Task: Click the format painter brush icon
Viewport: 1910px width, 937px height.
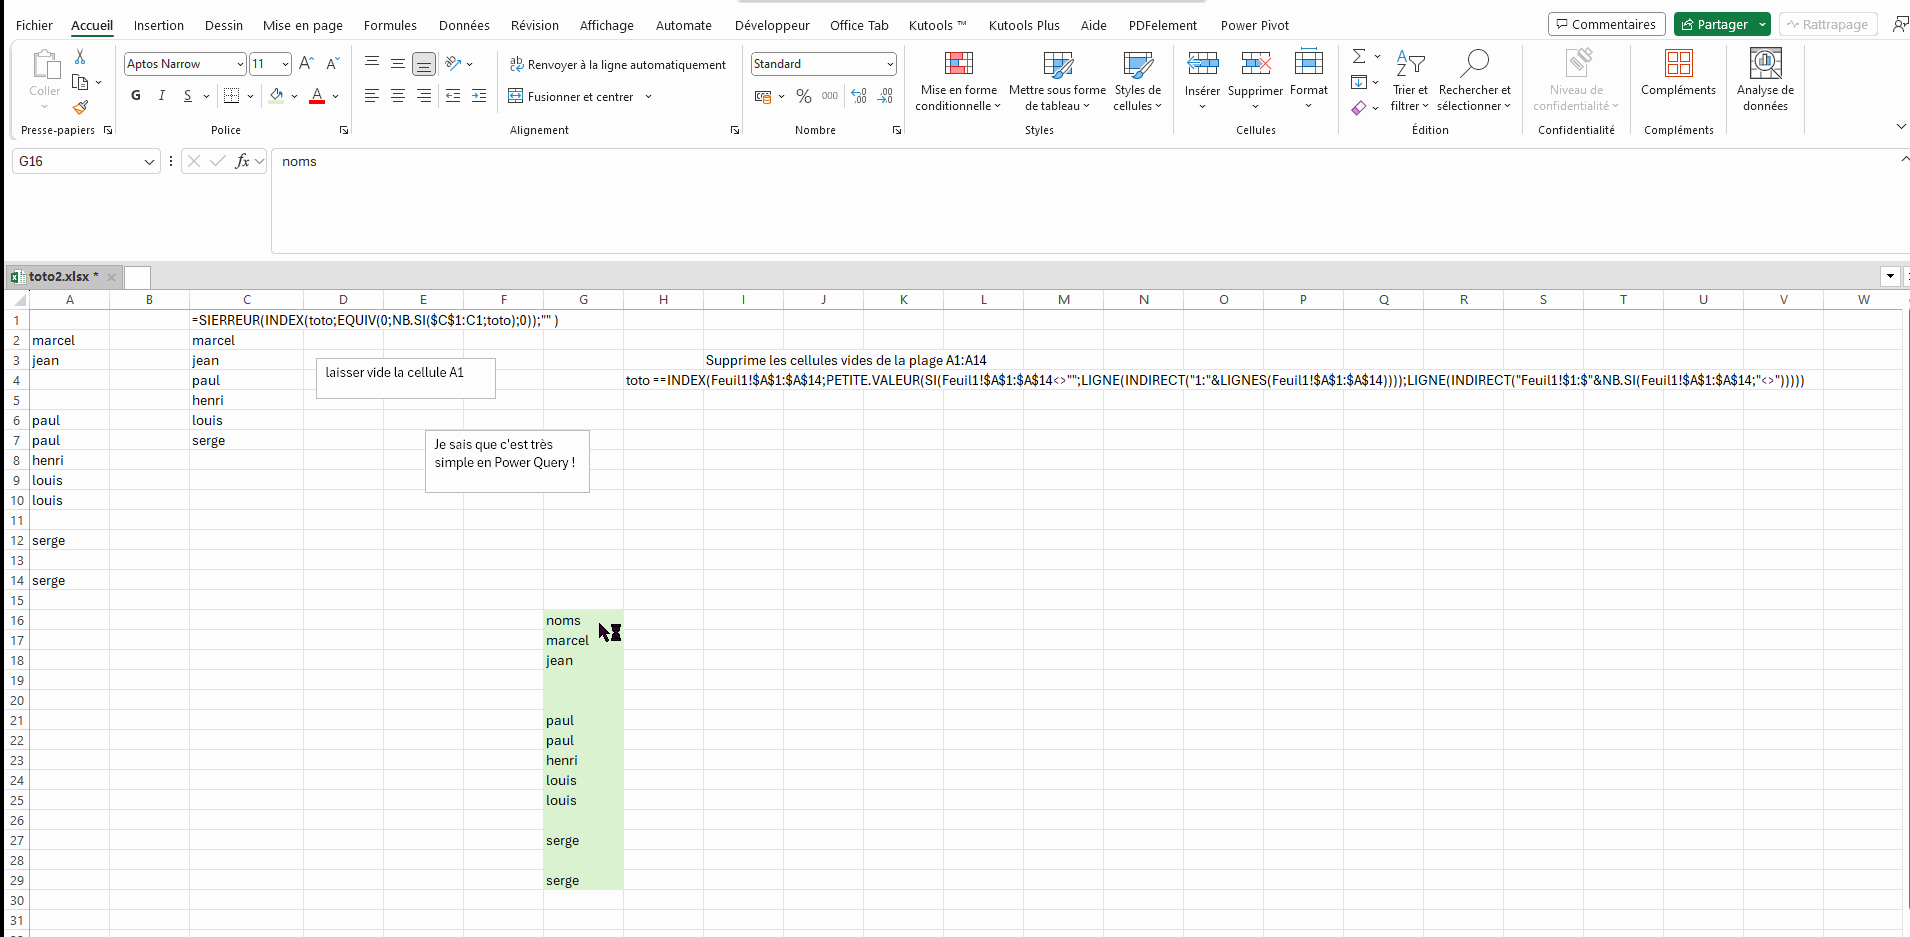Action: coord(80,107)
